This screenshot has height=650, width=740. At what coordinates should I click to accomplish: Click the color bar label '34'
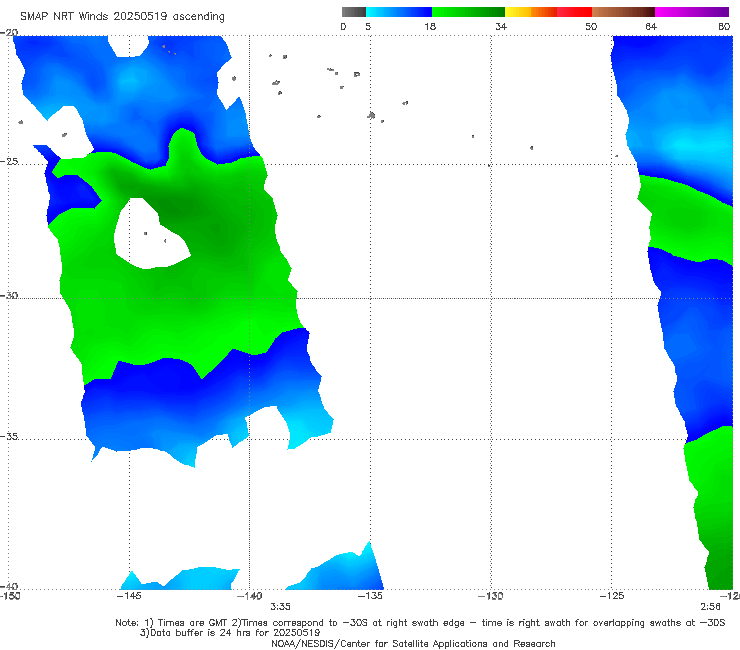coord(501,27)
